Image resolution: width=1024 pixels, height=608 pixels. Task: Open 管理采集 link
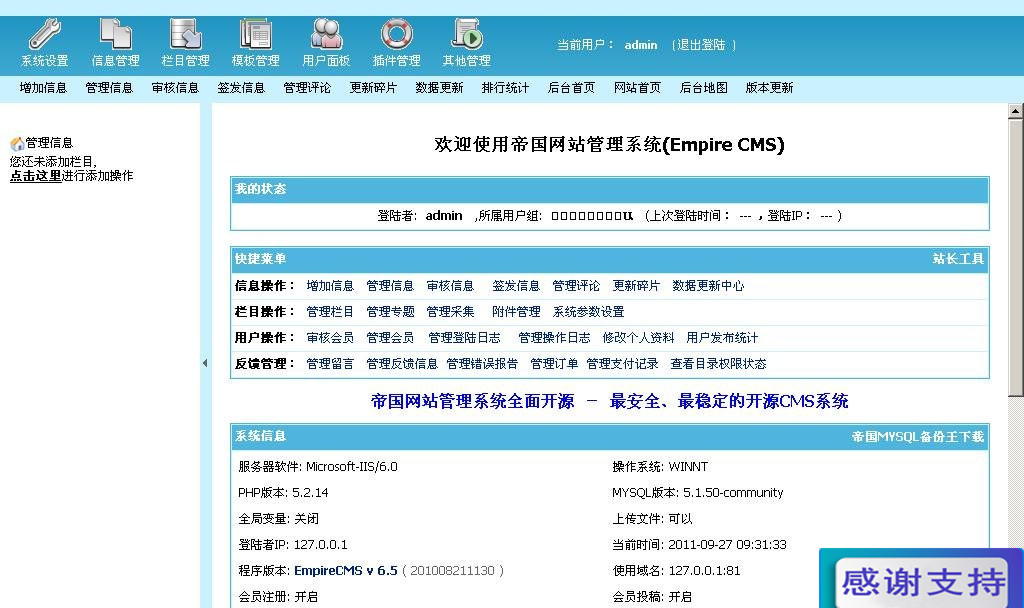[450, 312]
